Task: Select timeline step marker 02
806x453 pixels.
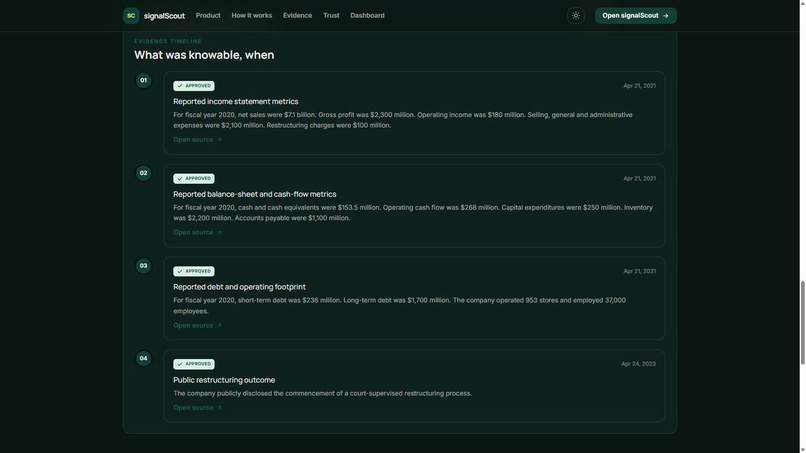Action: (x=143, y=173)
